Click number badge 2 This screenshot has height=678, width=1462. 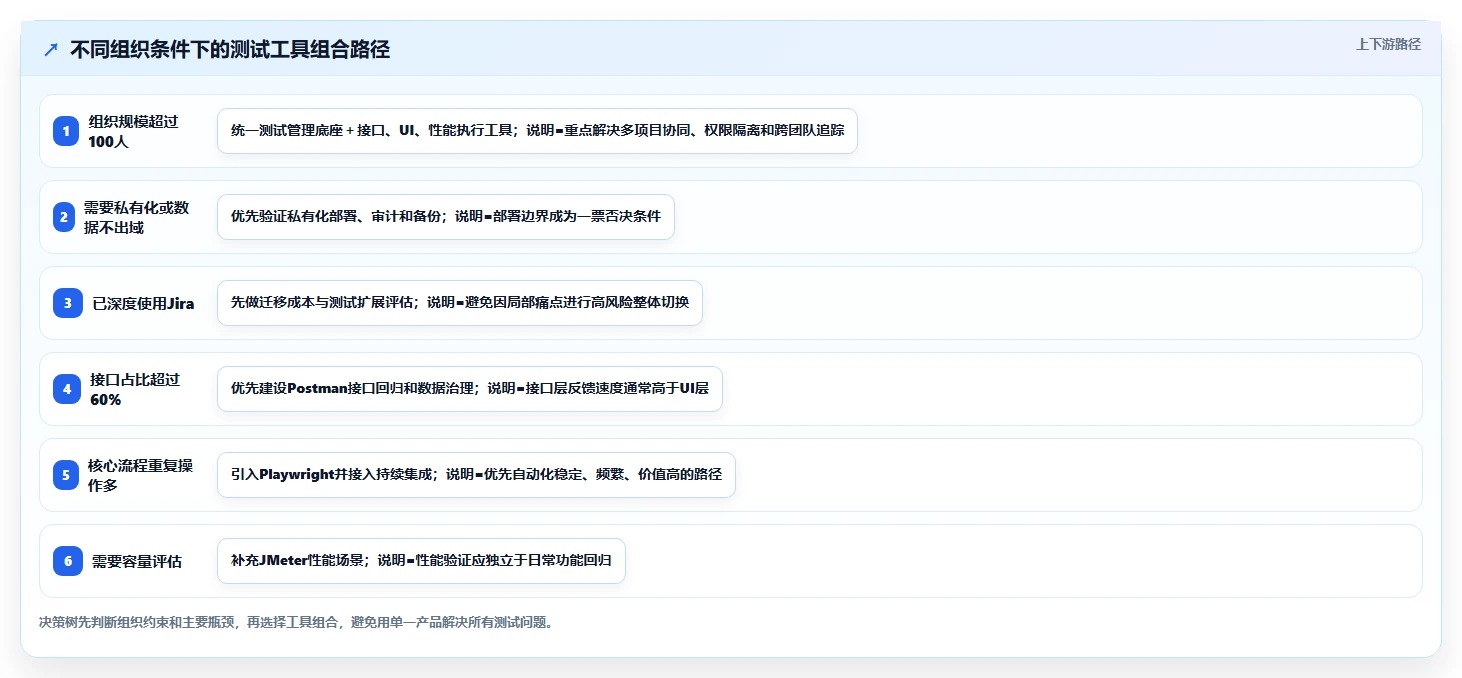(x=66, y=217)
